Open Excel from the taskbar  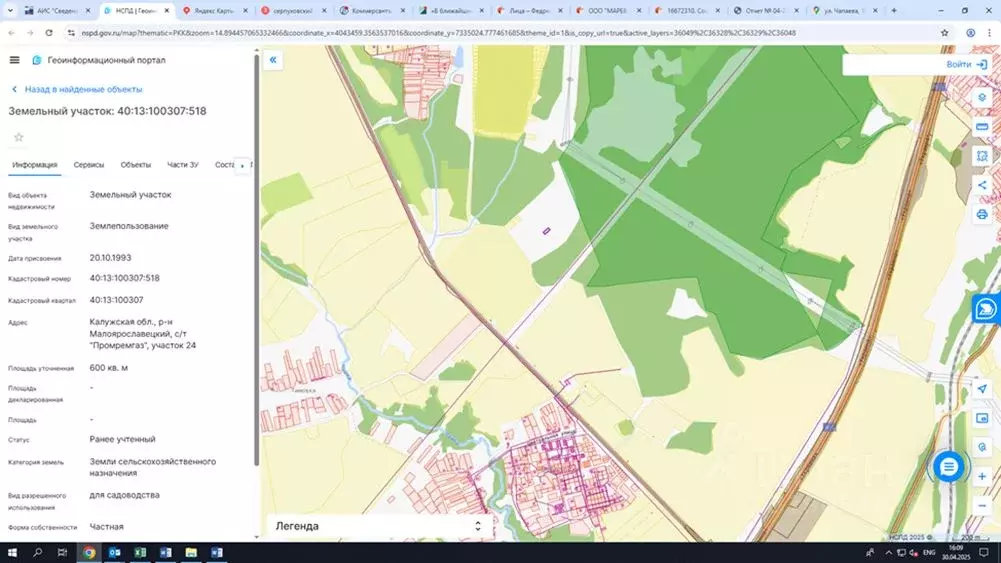click(x=140, y=552)
